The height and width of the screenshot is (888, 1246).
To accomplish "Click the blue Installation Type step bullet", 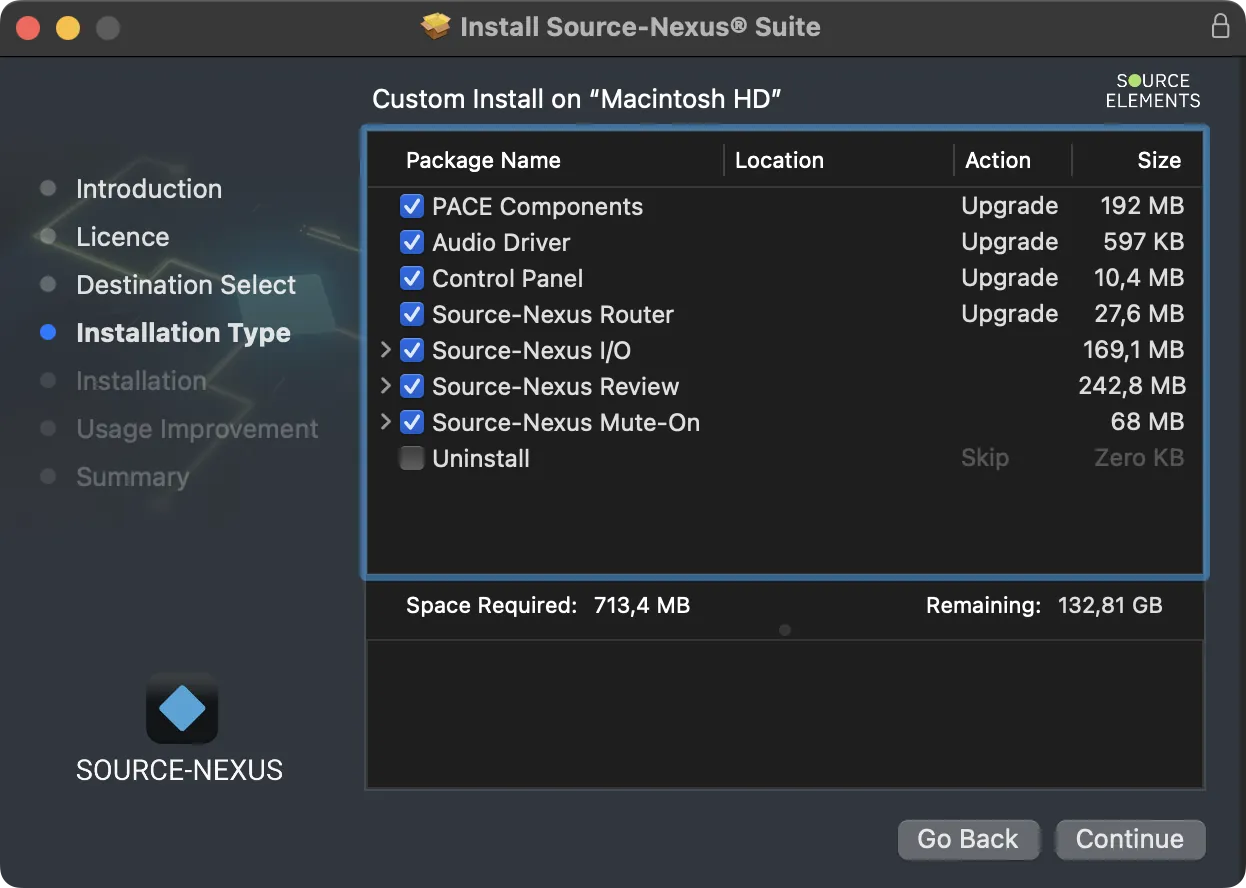I will tap(48, 332).
